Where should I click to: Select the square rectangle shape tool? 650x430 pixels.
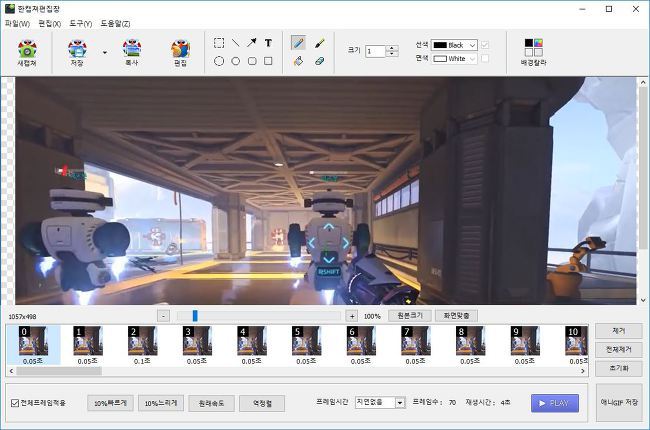pos(268,61)
